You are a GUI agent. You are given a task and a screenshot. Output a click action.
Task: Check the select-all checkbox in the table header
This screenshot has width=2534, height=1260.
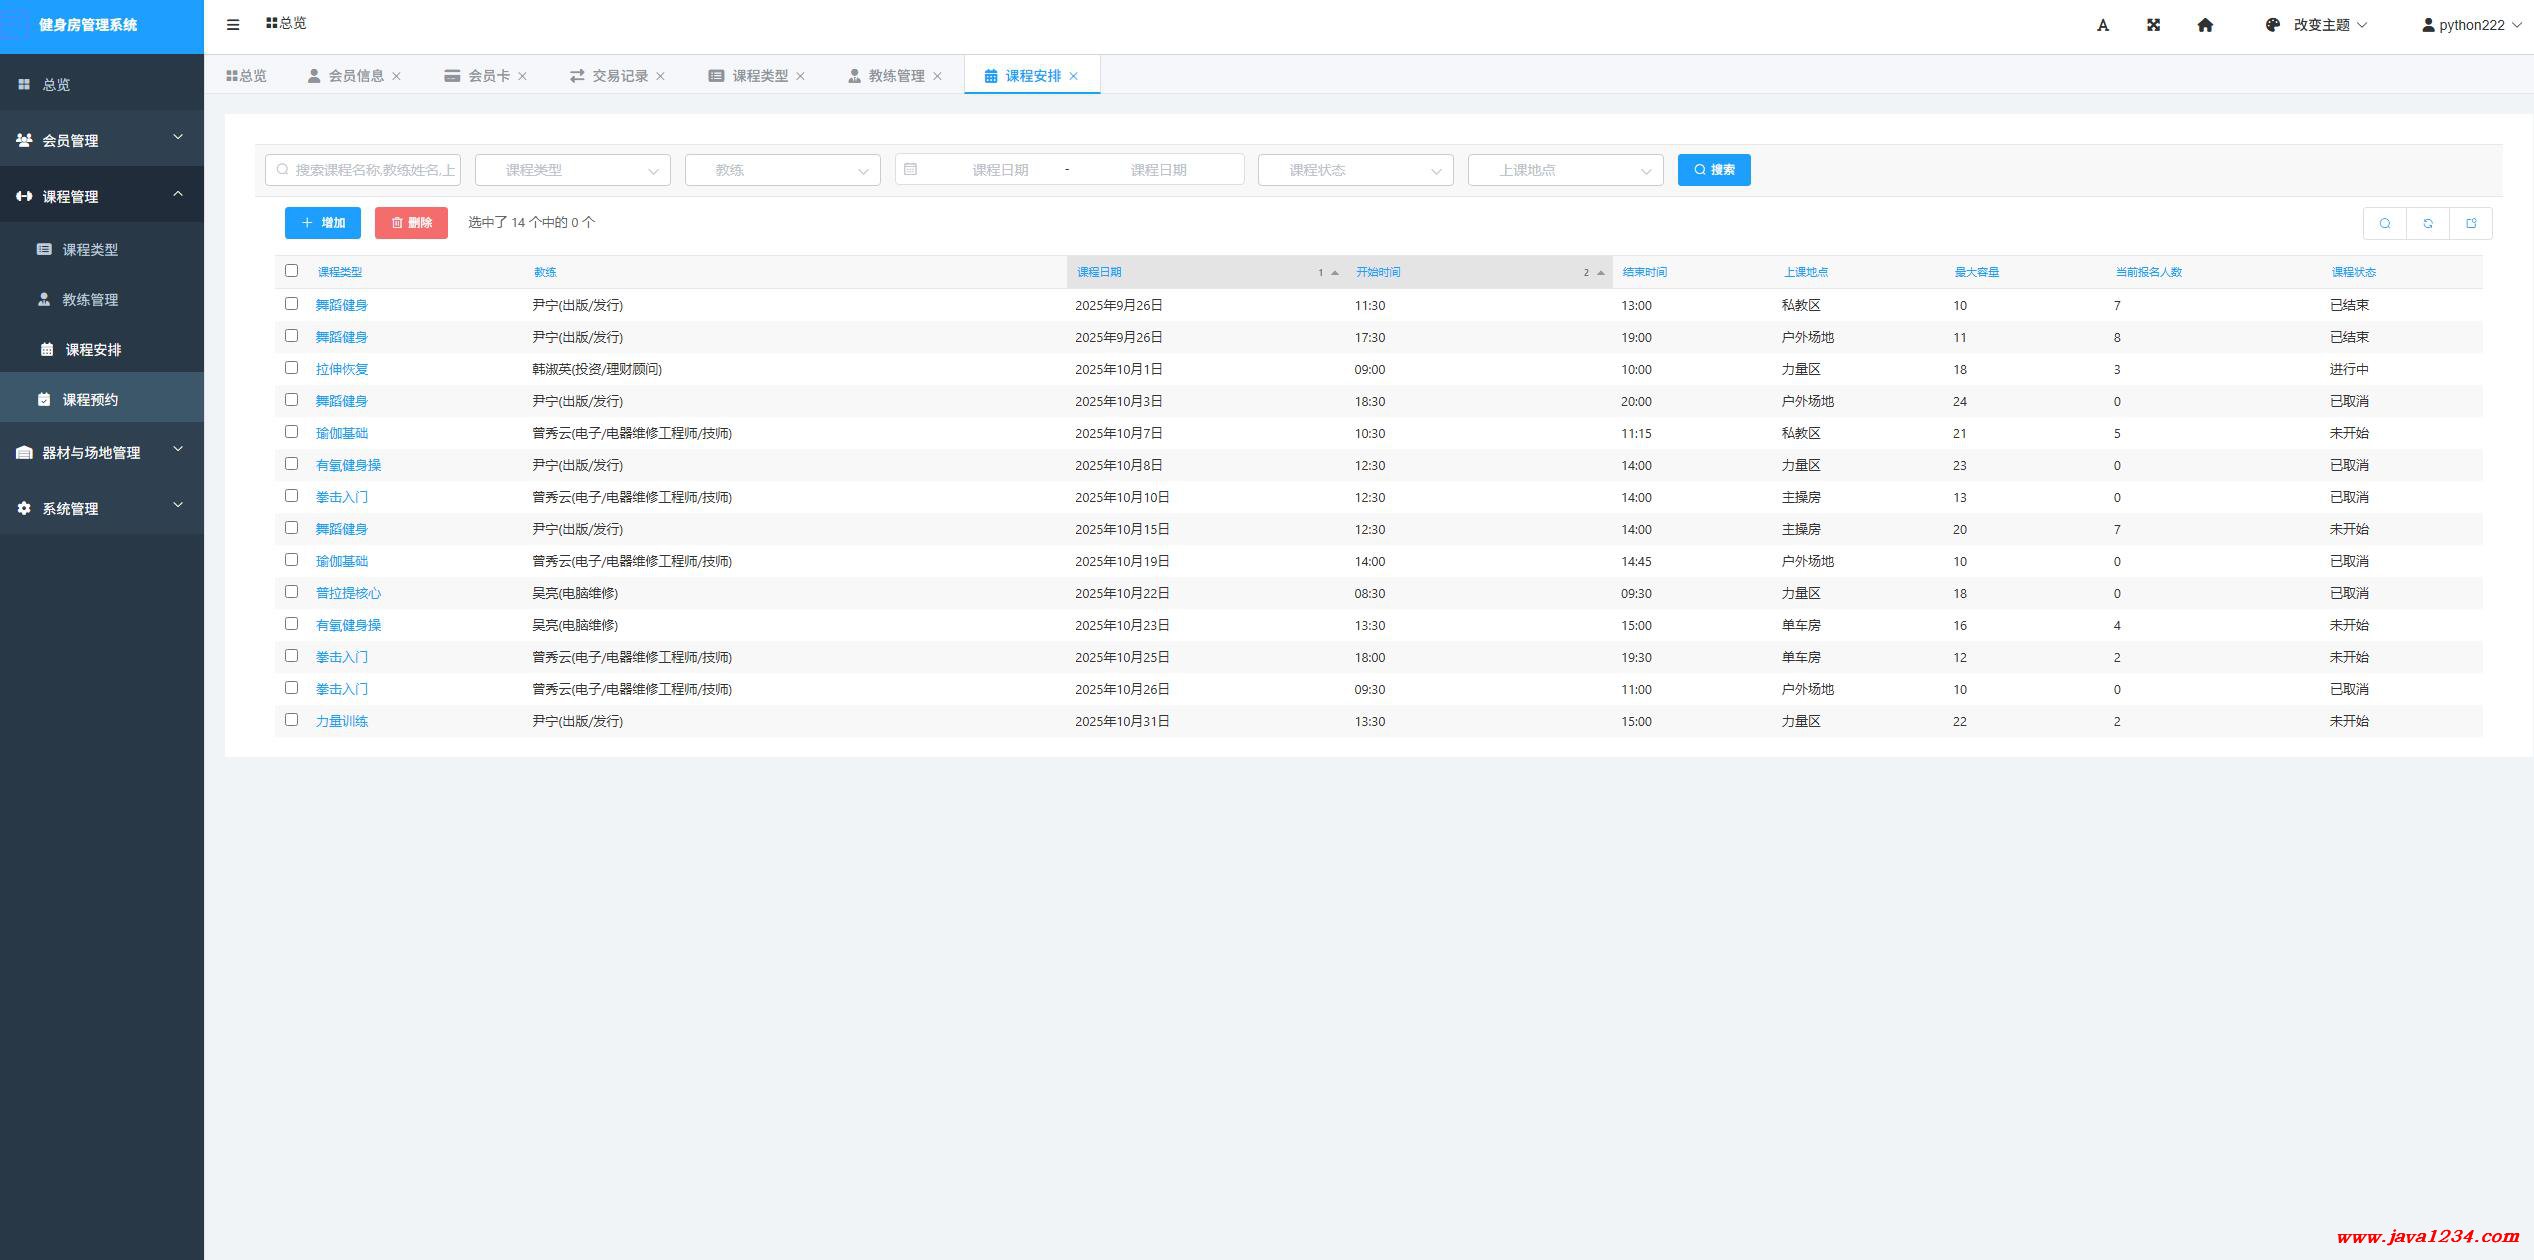(291, 271)
